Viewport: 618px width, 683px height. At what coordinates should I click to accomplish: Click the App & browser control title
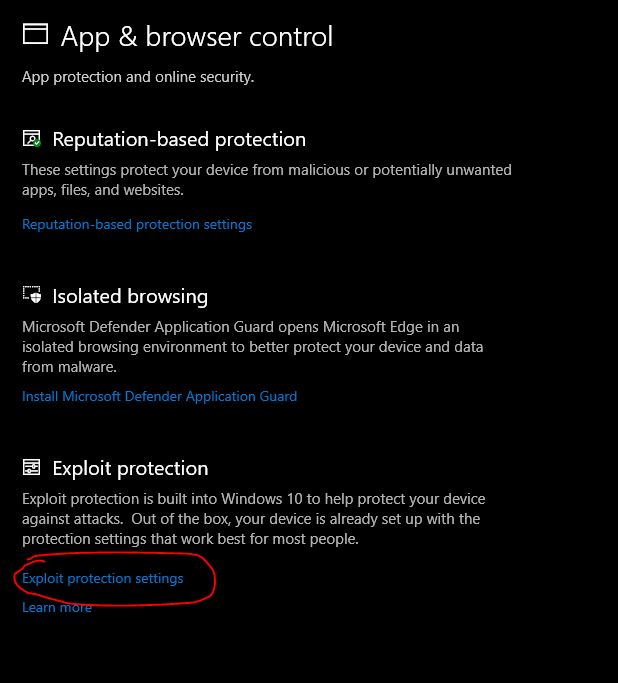[x=197, y=37]
